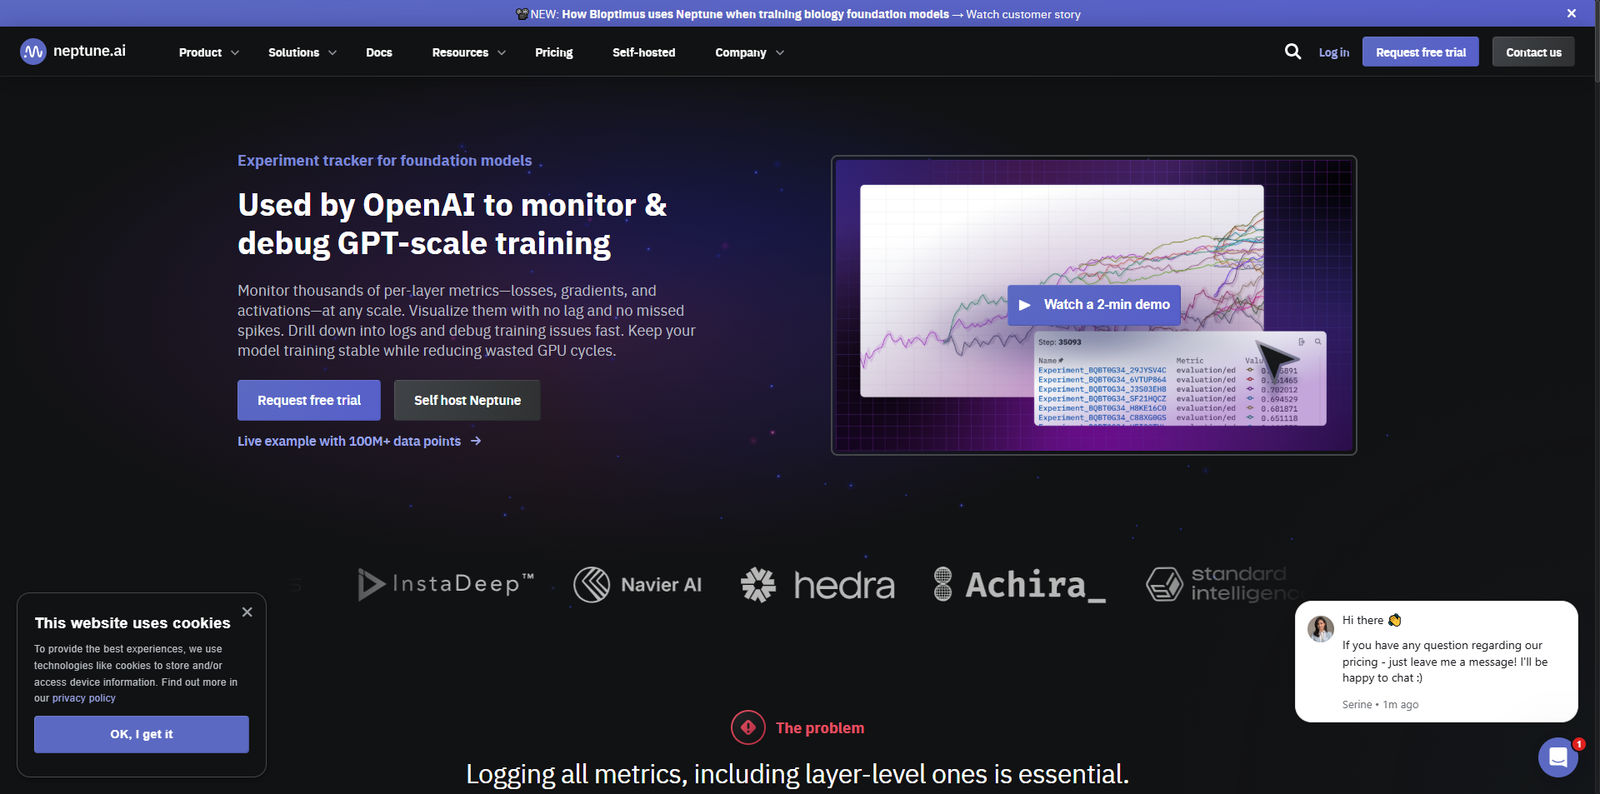This screenshot has height=794, width=1600.
Task: Click Serine's avatar in chat popup
Action: point(1321,628)
